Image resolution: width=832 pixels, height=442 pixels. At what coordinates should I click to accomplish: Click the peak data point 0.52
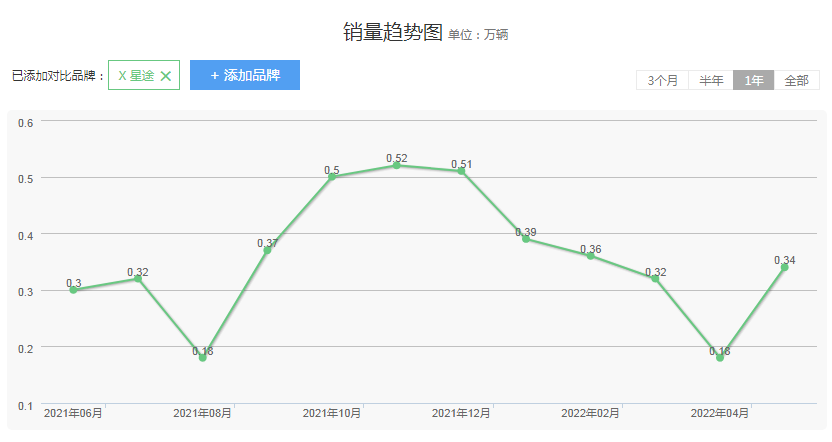tap(396, 165)
